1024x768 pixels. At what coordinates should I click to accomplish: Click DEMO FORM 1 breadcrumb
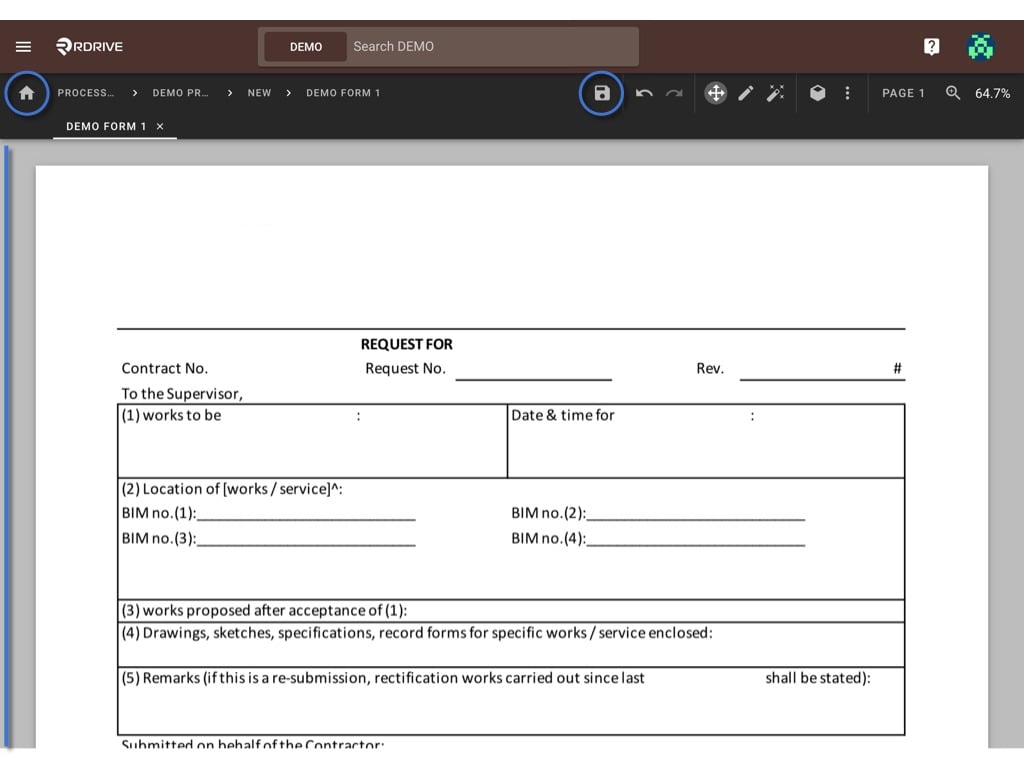(343, 93)
